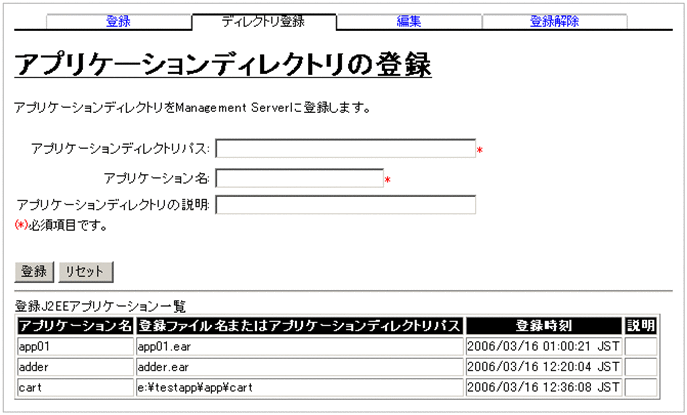
Task: Click the 2006/03/16 01:00:21 JST timestamp
Action: click(544, 346)
